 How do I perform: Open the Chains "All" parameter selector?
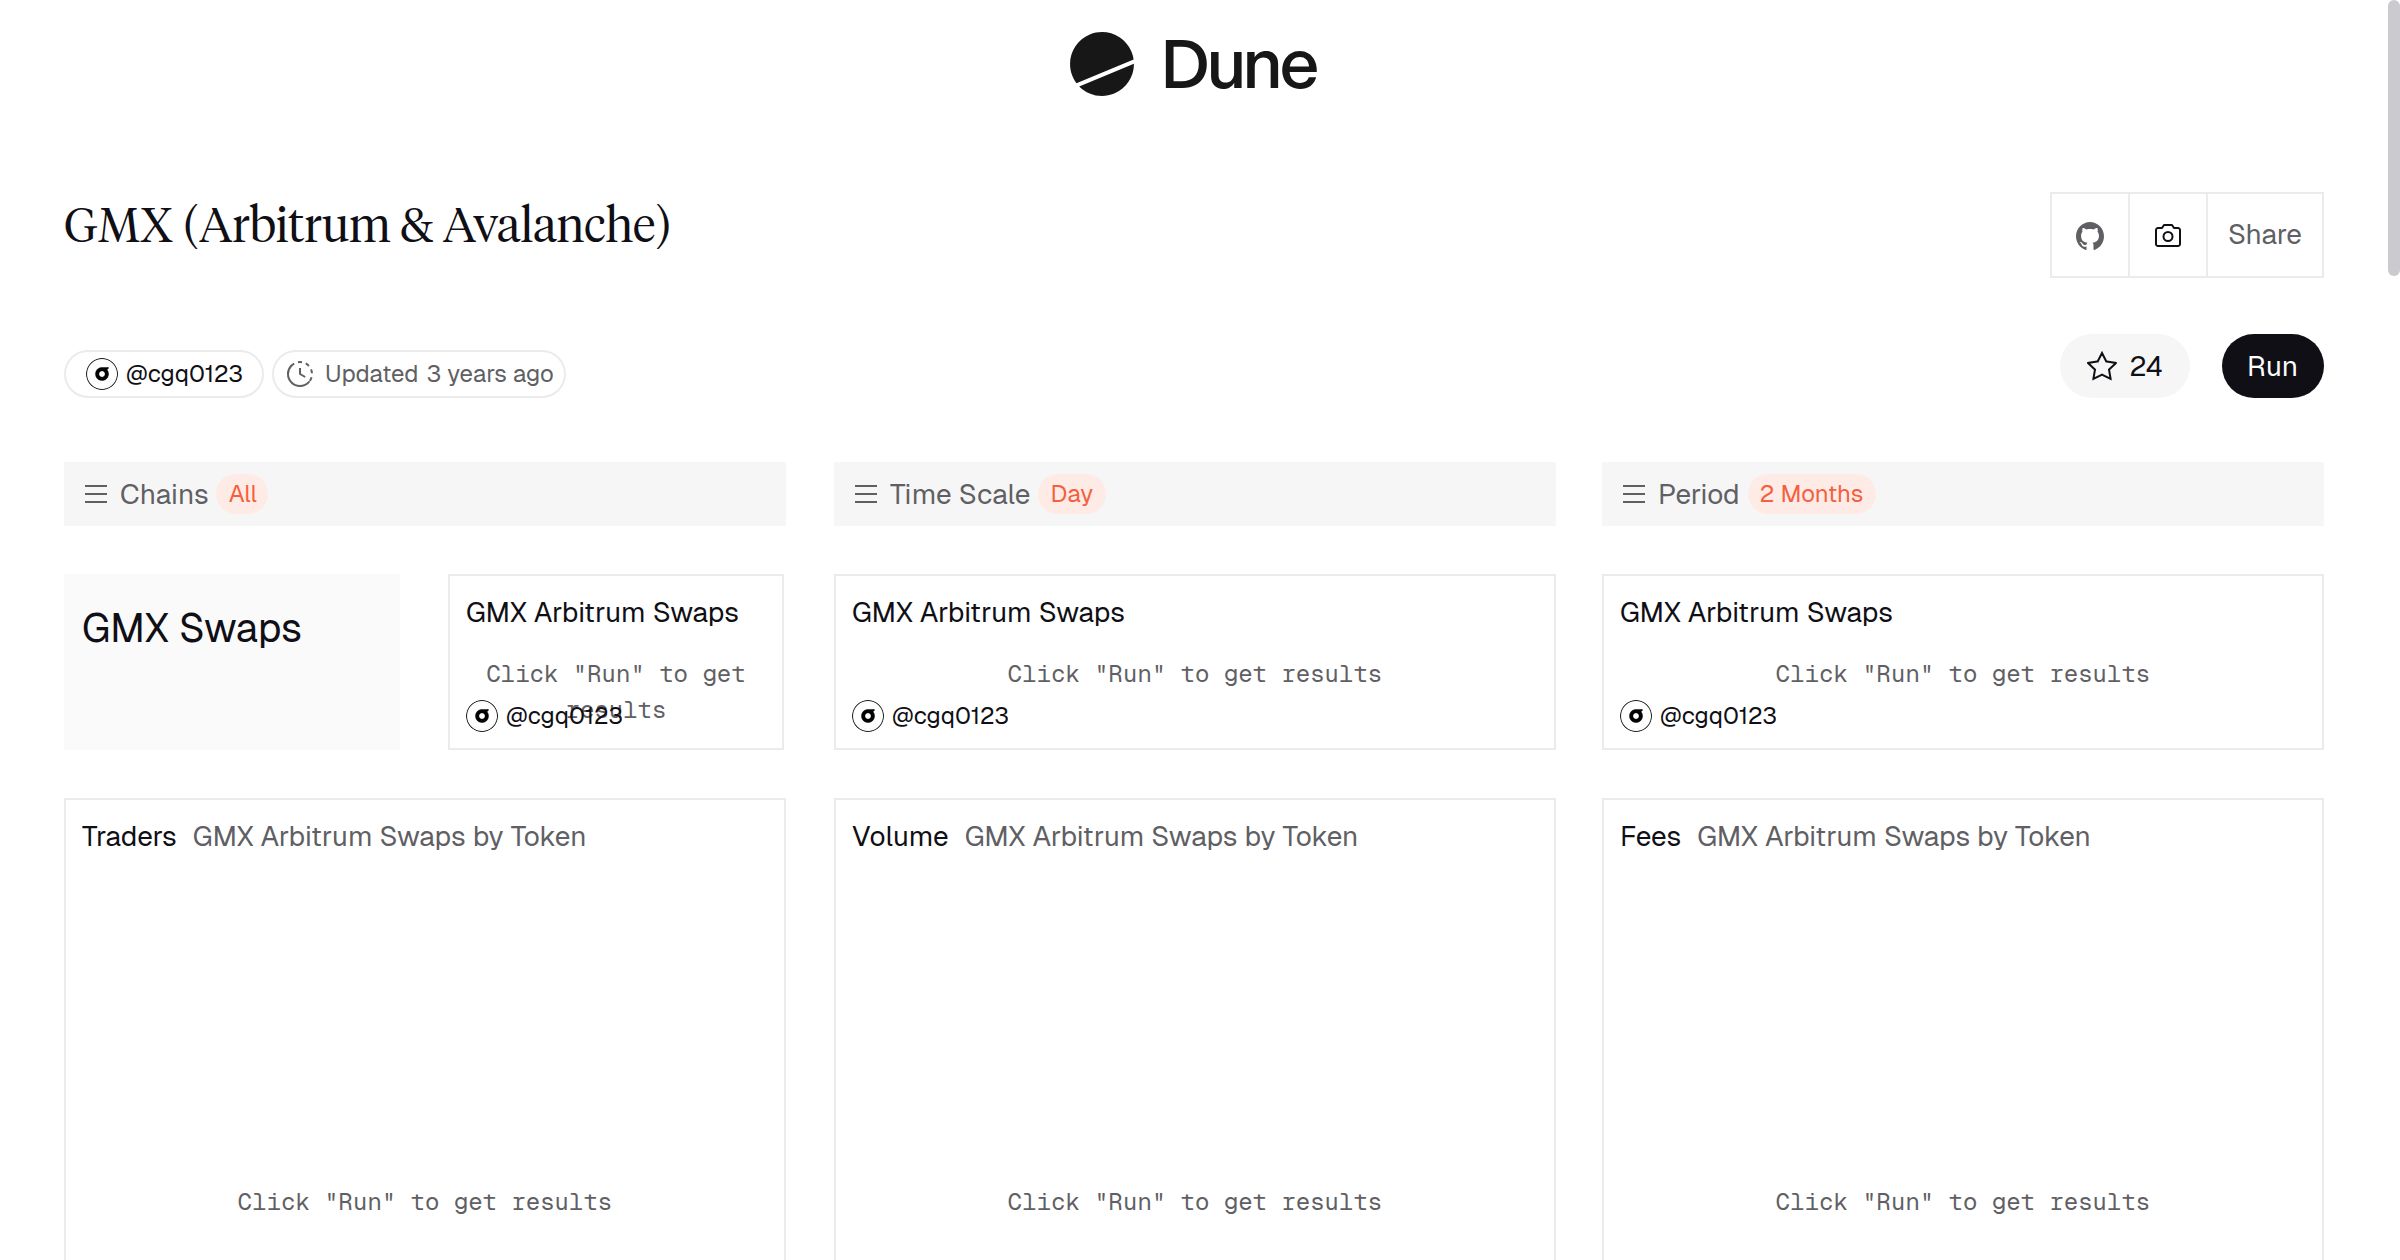[241, 493]
